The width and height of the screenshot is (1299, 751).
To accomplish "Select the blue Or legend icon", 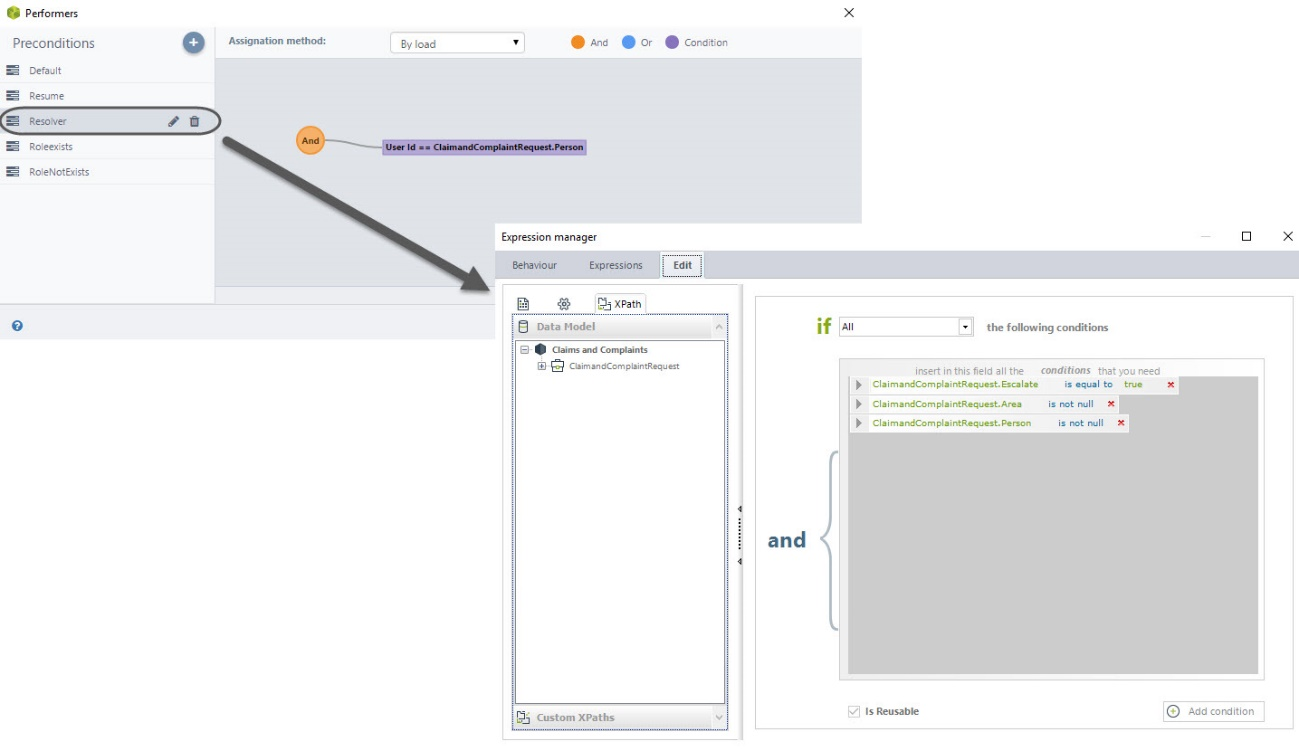I will click(x=628, y=42).
